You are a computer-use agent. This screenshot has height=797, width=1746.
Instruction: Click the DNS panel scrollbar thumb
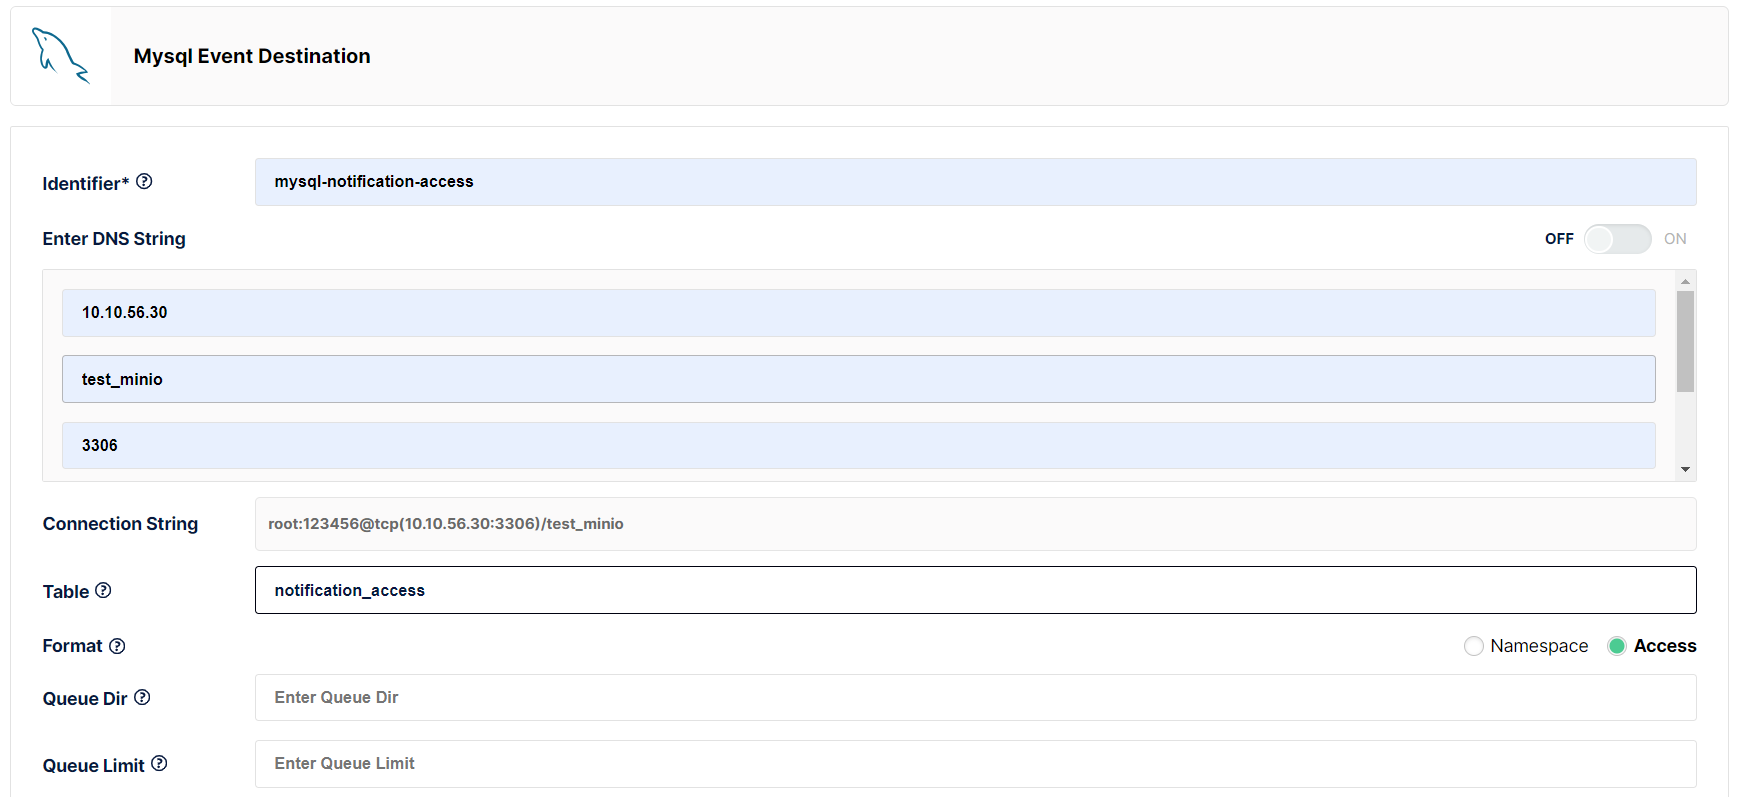click(x=1685, y=341)
